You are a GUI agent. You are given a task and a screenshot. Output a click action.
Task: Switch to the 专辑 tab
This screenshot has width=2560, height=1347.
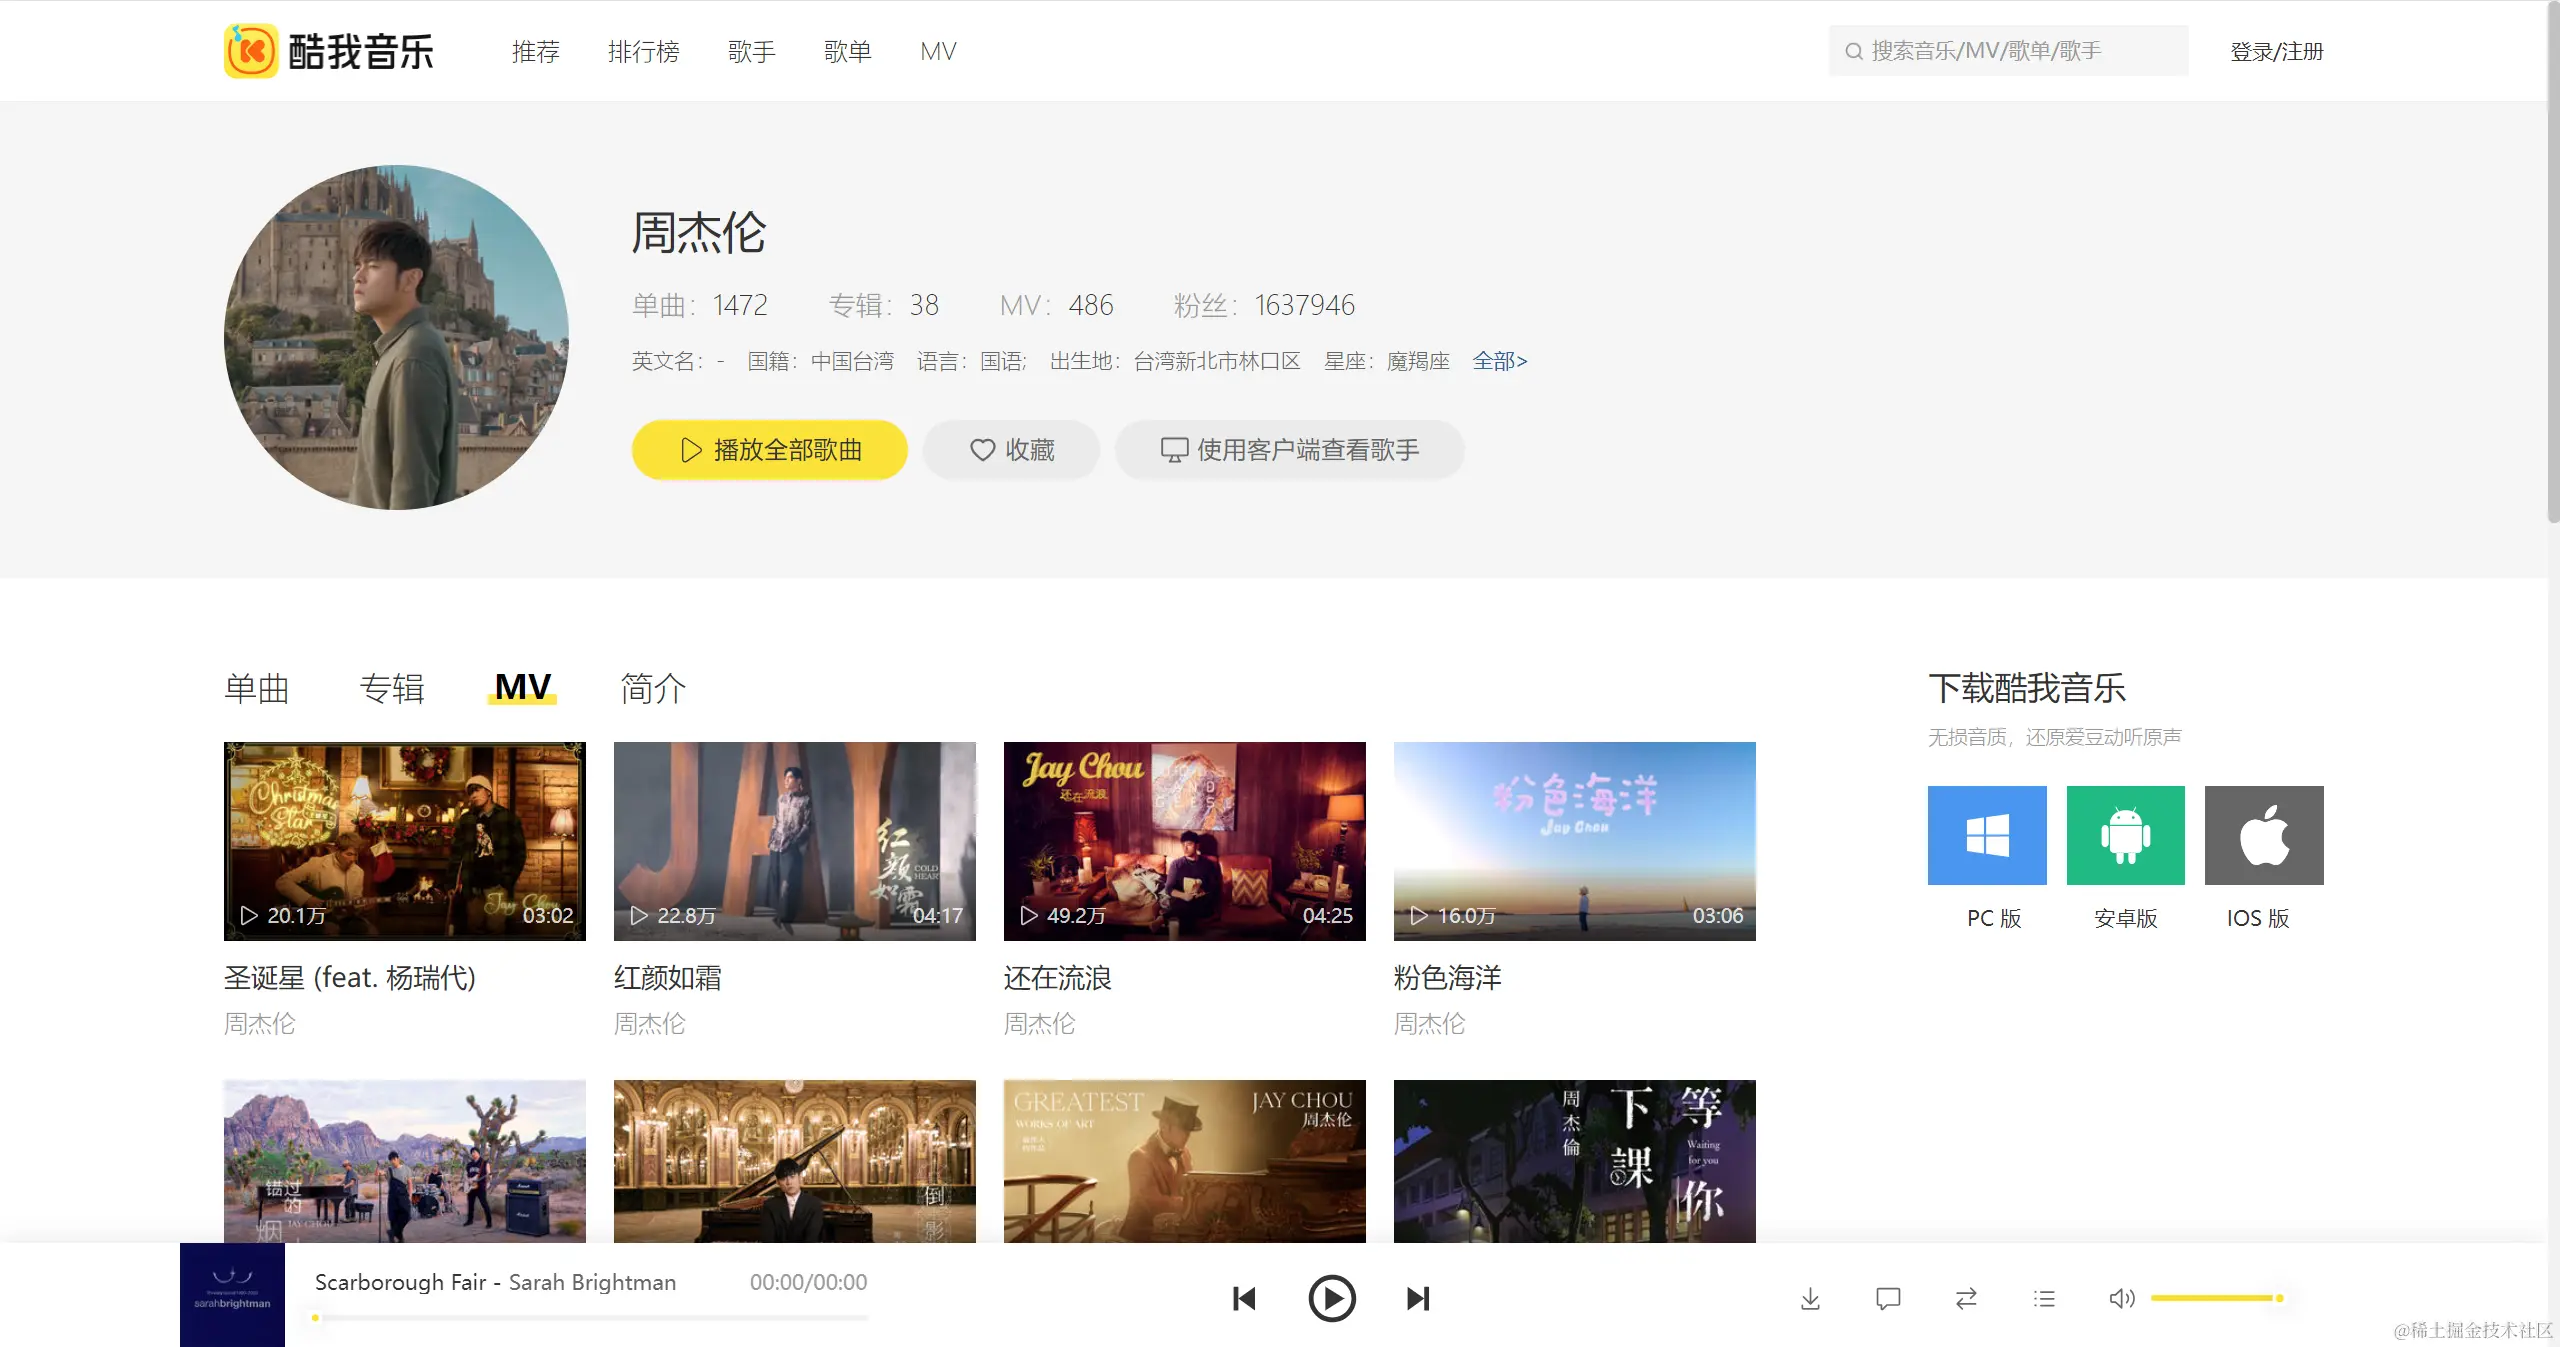click(x=392, y=688)
